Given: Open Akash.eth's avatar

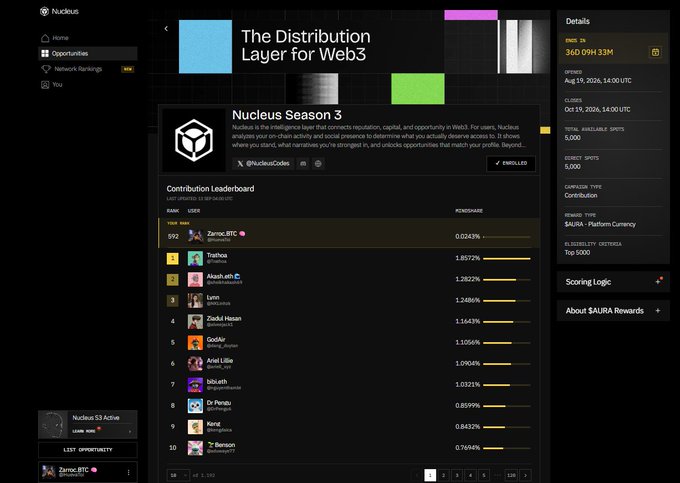Looking at the screenshot, I should [195, 280].
